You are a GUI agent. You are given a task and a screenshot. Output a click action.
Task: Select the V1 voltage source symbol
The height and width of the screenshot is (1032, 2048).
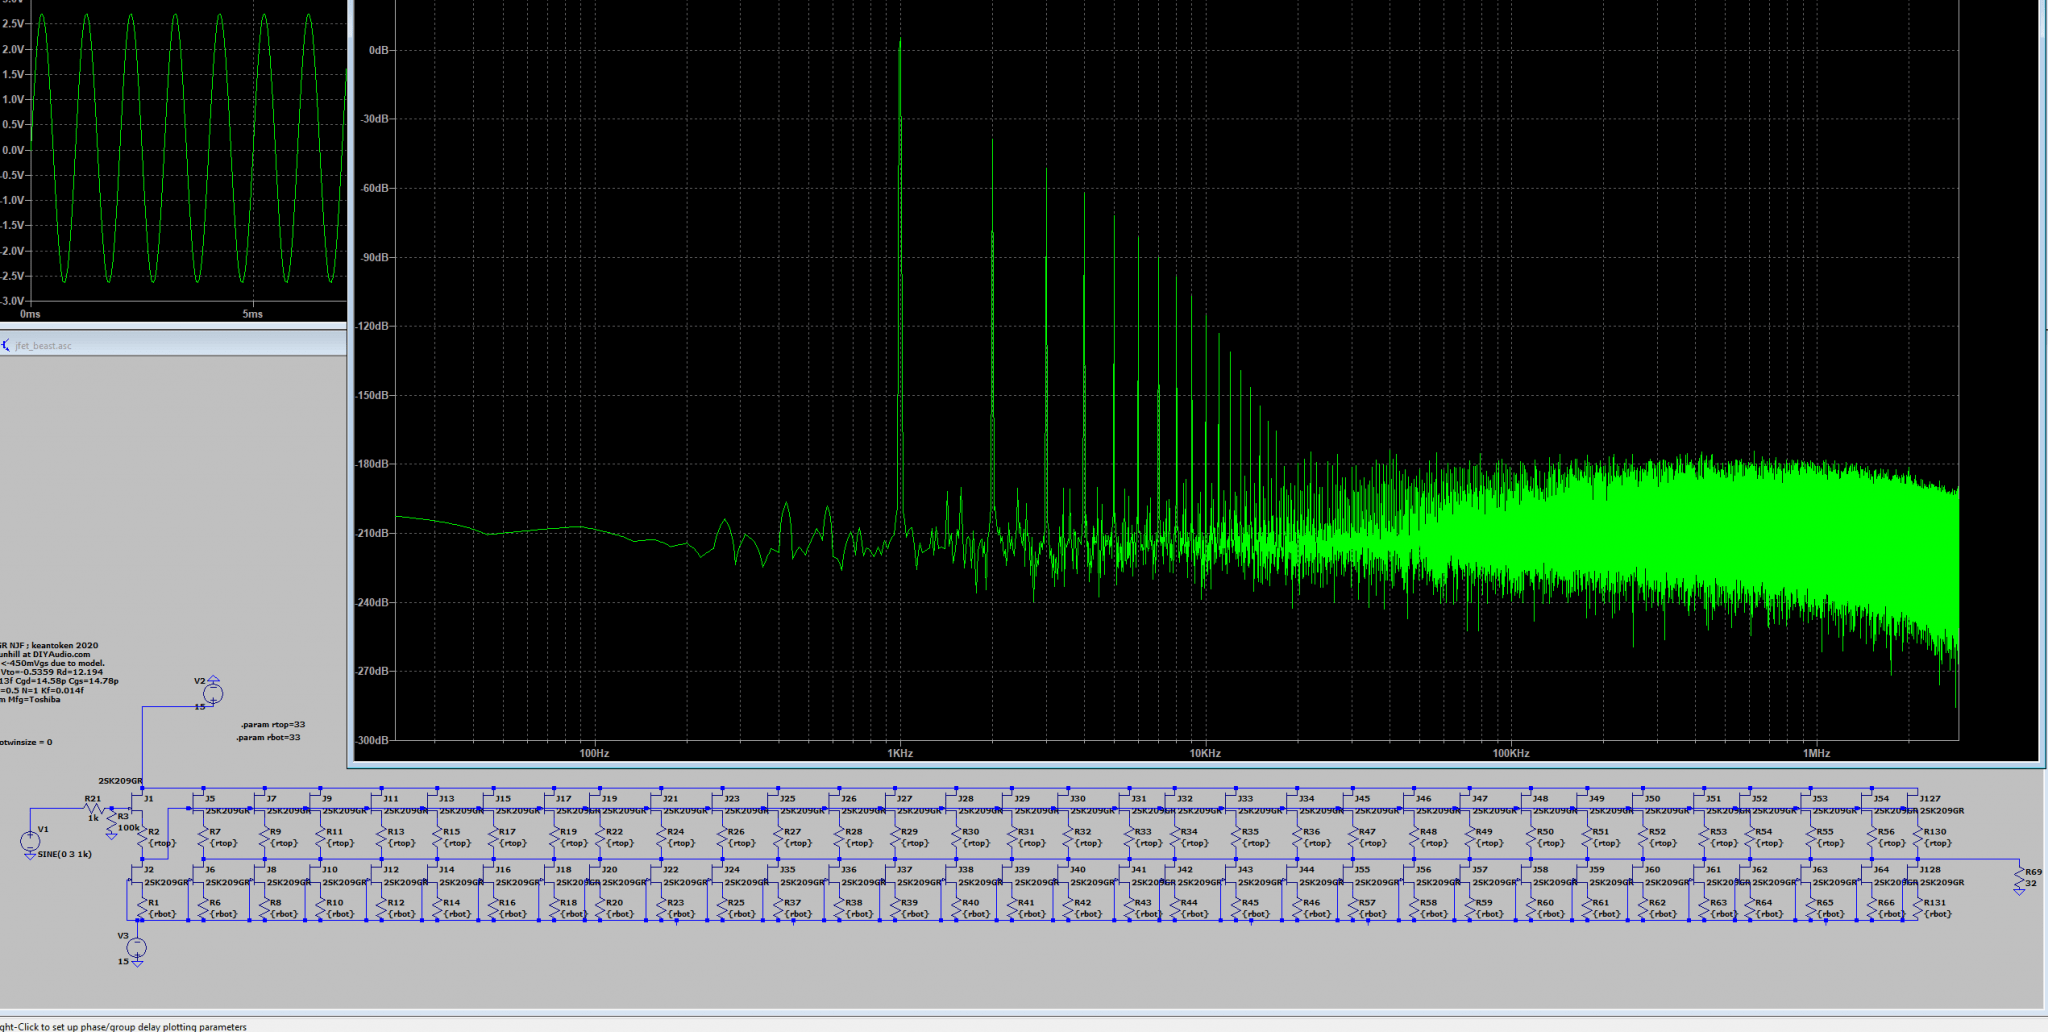point(30,842)
